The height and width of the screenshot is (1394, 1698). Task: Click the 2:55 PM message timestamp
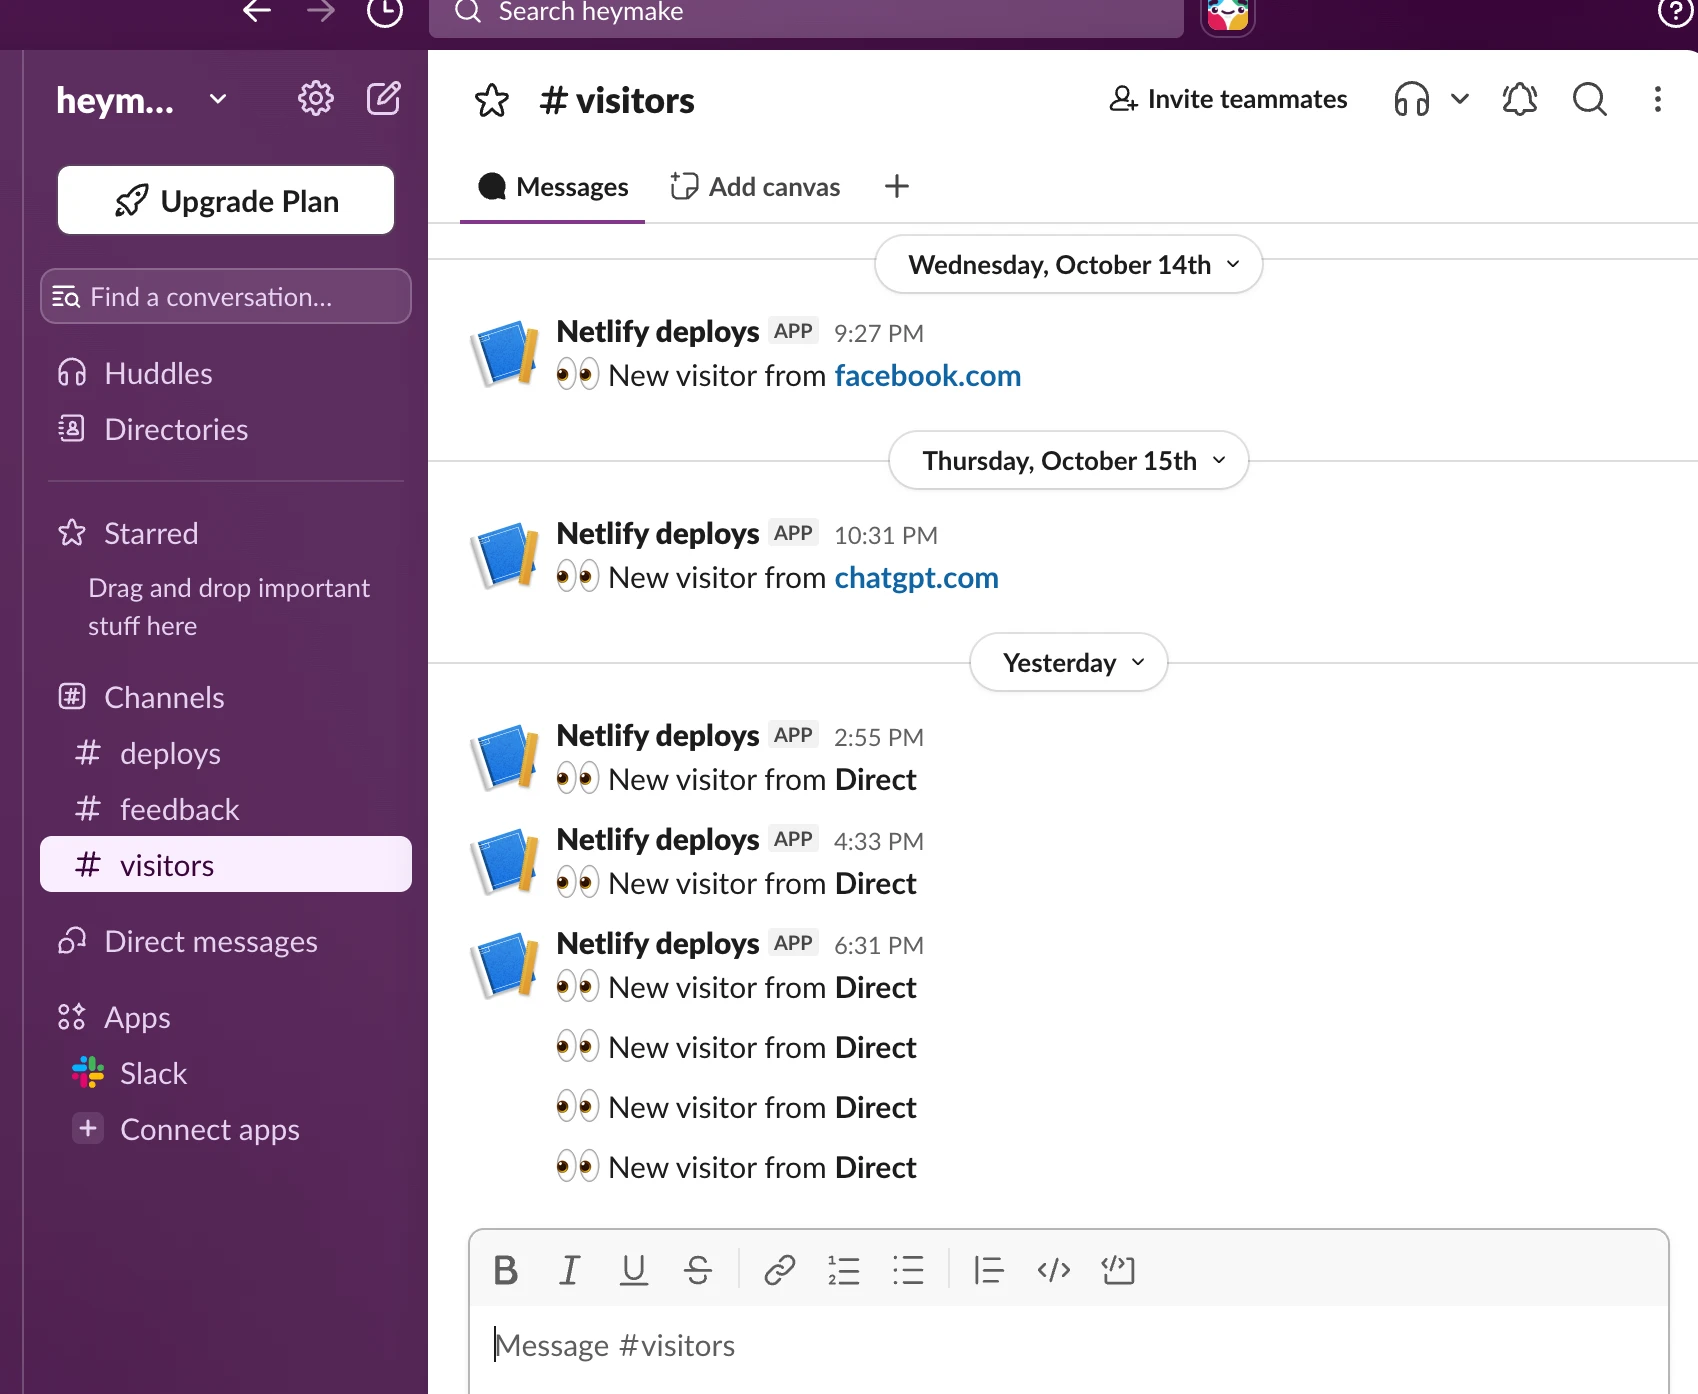click(x=879, y=737)
